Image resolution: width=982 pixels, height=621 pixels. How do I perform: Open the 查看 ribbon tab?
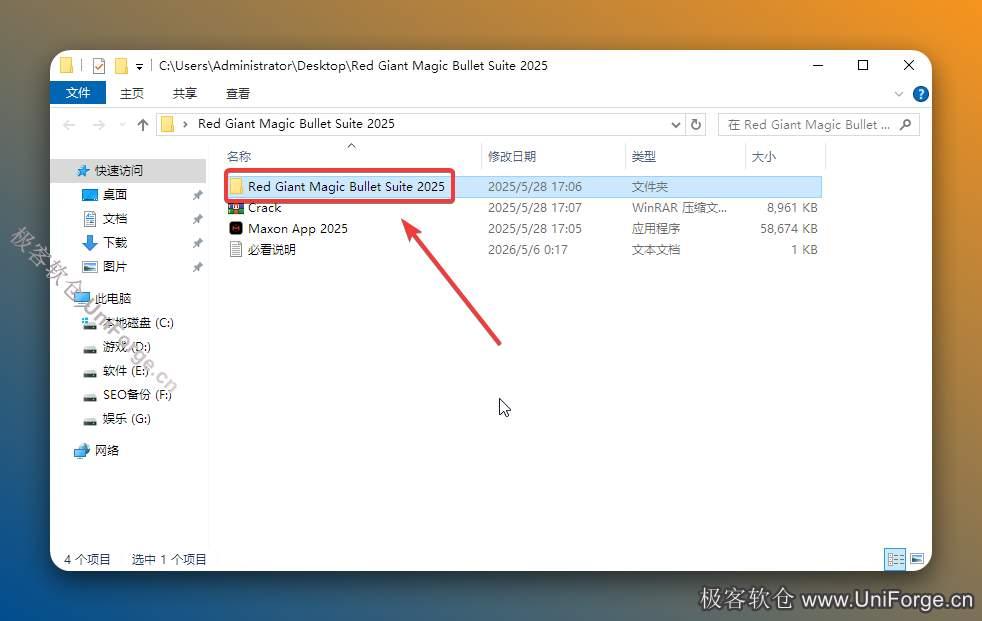[238, 93]
